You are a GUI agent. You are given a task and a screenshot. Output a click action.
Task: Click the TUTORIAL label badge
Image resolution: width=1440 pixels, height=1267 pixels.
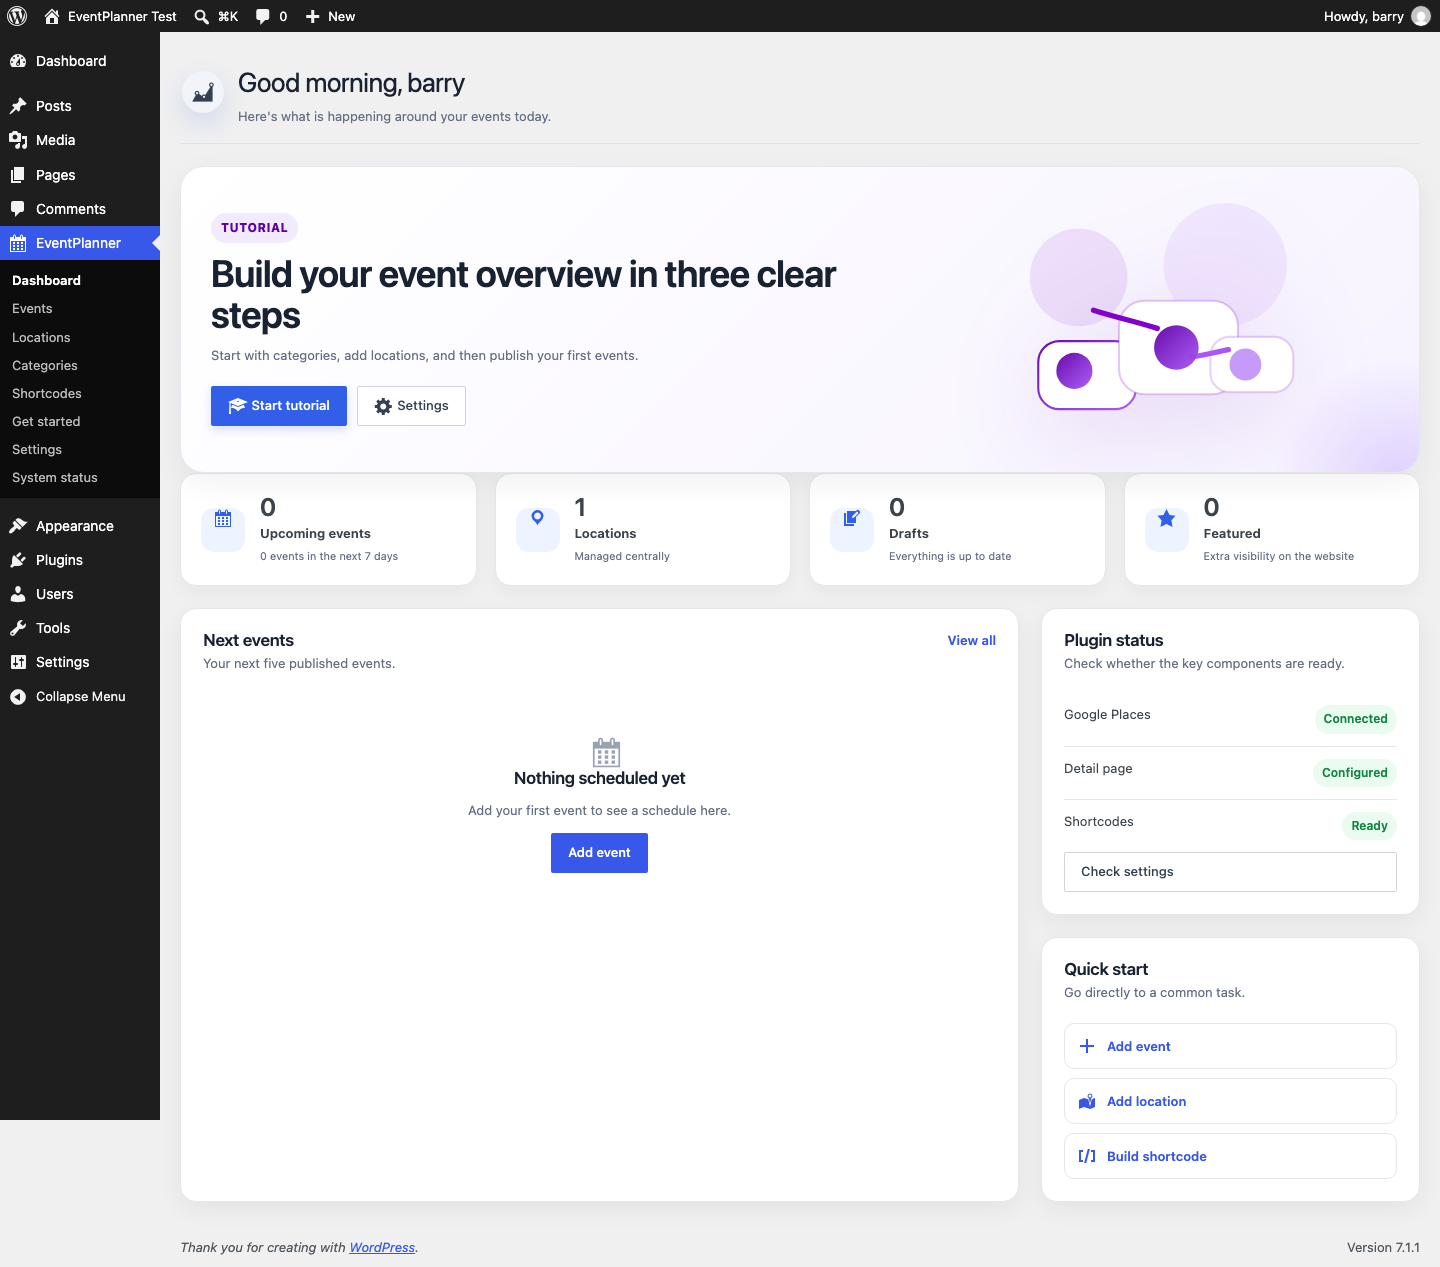pos(254,228)
